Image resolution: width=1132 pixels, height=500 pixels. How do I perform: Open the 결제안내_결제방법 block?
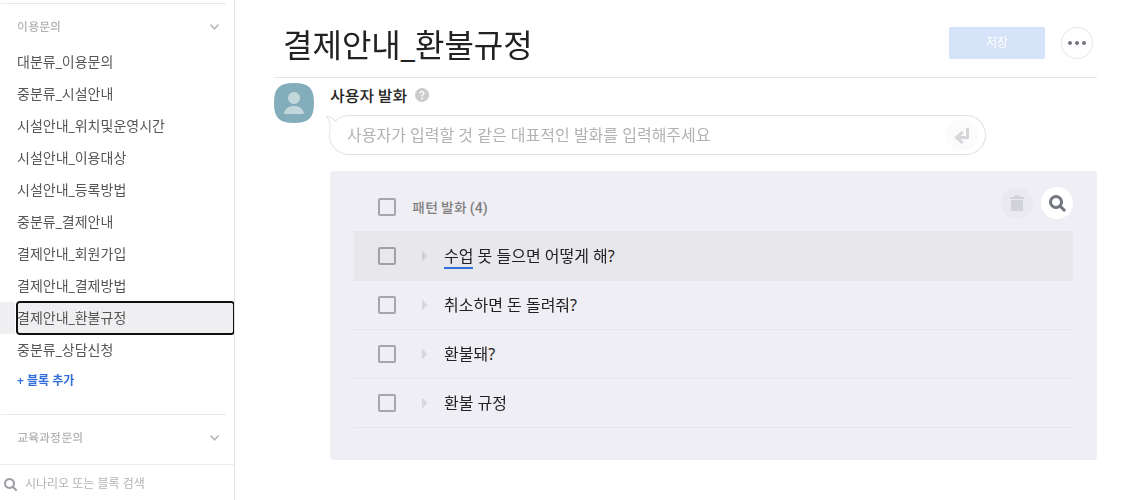pyautogui.click(x=72, y=286)
